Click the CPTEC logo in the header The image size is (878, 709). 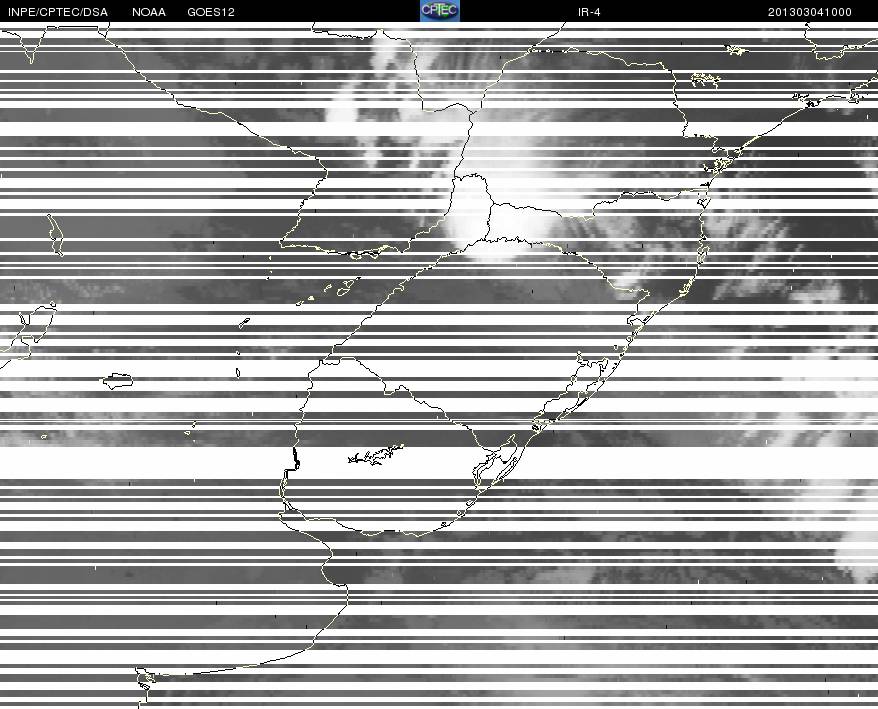point(440,11)
